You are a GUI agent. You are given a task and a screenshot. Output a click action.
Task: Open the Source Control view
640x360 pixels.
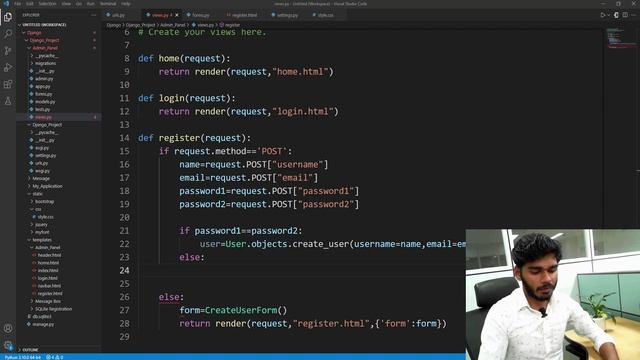coord(8,51)
